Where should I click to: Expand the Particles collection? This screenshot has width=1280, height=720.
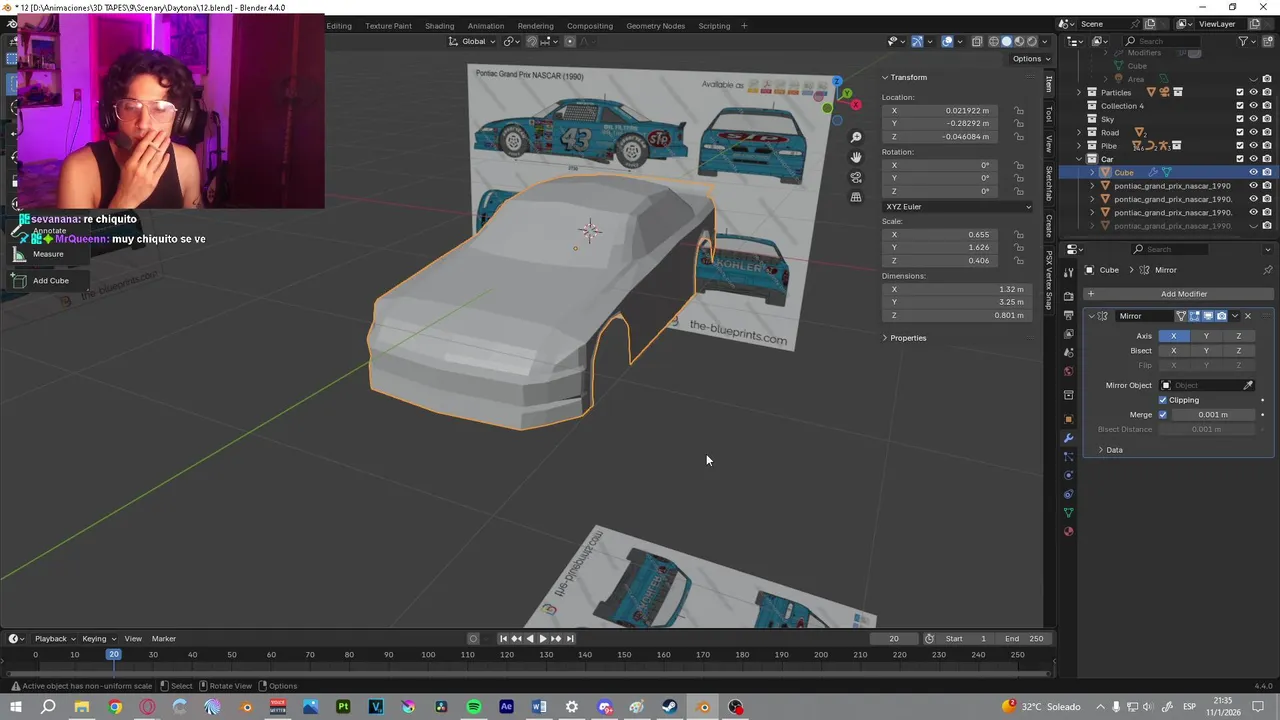tap(1079, 92)
